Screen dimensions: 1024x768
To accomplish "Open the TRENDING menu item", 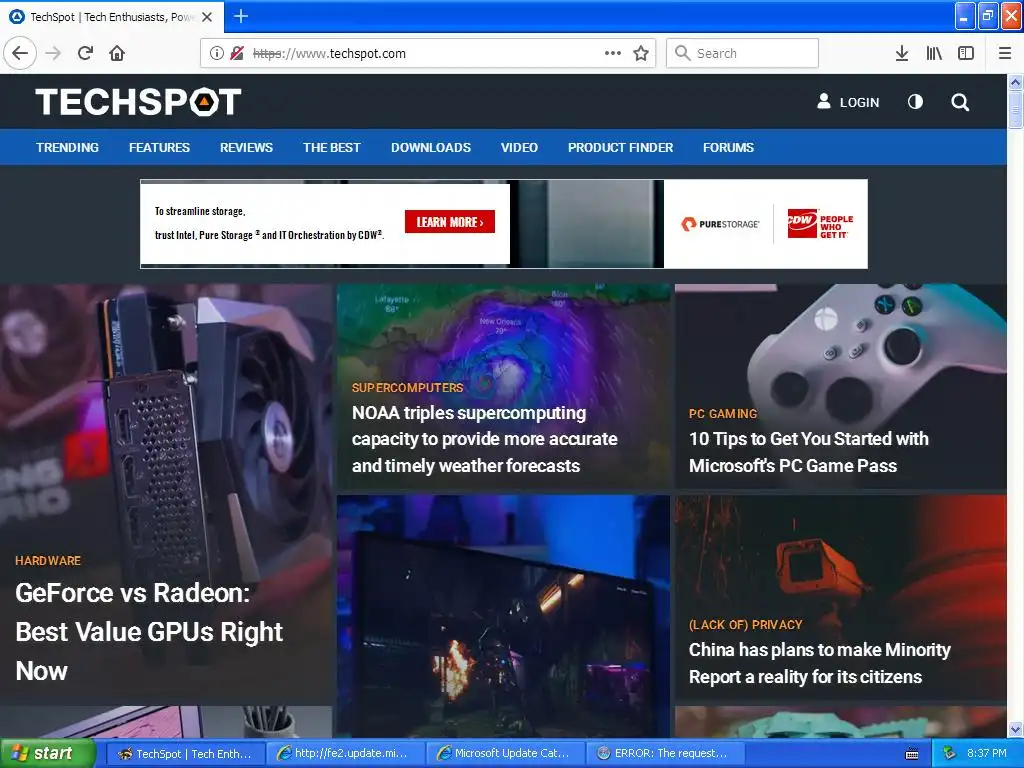I will (67, 148).
